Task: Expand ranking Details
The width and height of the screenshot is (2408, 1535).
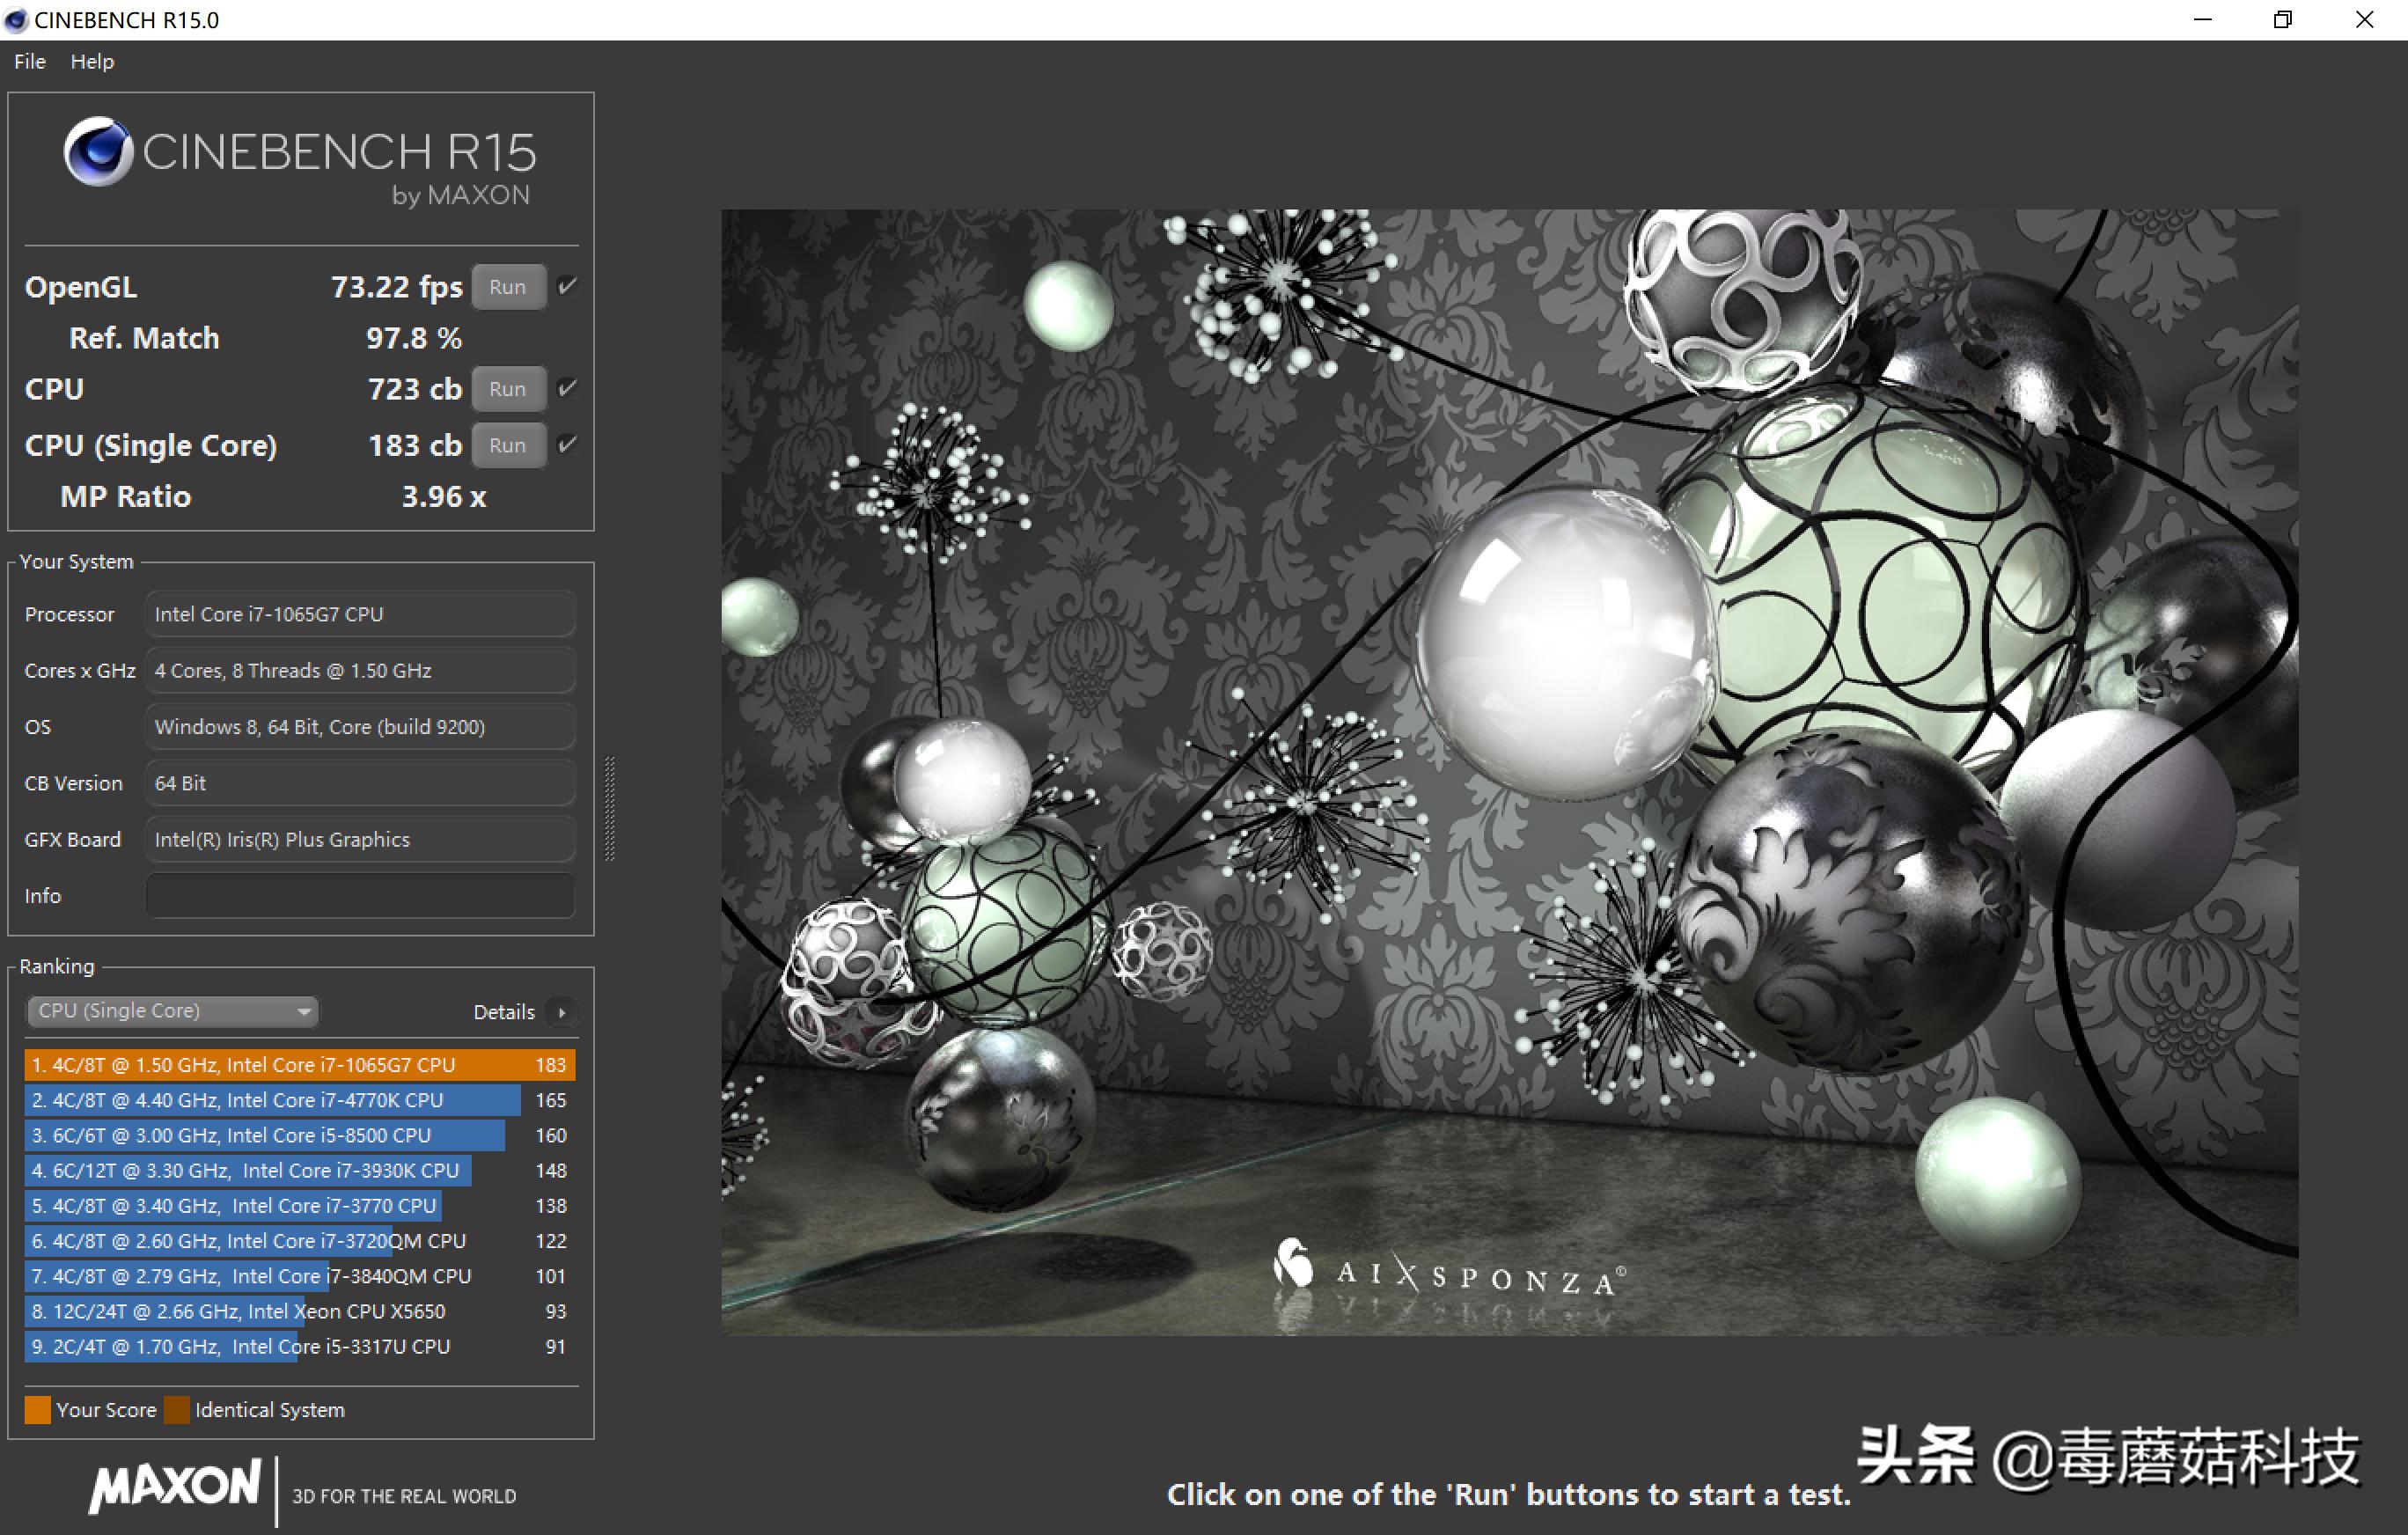Action: tap(504, 1013)
